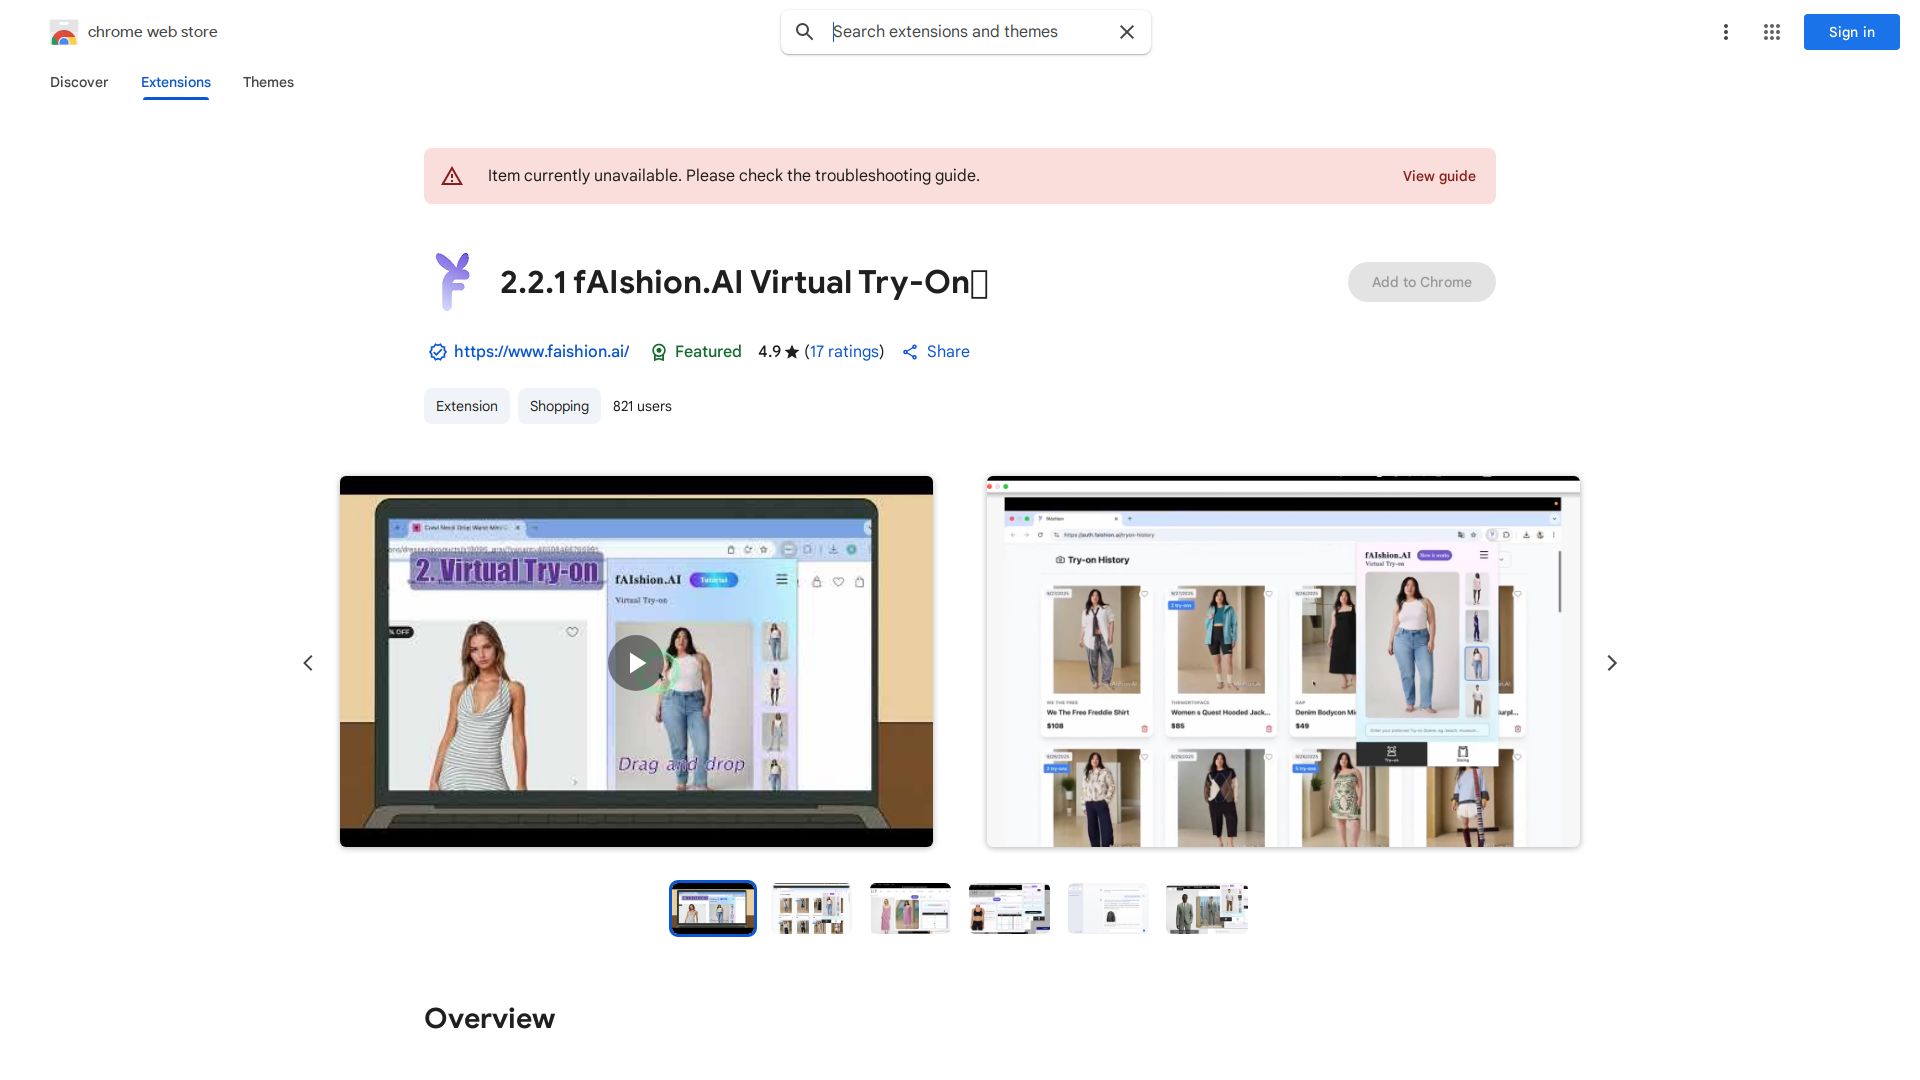This screenshot has width=1920, height=1080.
Task: Click the Shopping category chip
Action: click(559, 406)
